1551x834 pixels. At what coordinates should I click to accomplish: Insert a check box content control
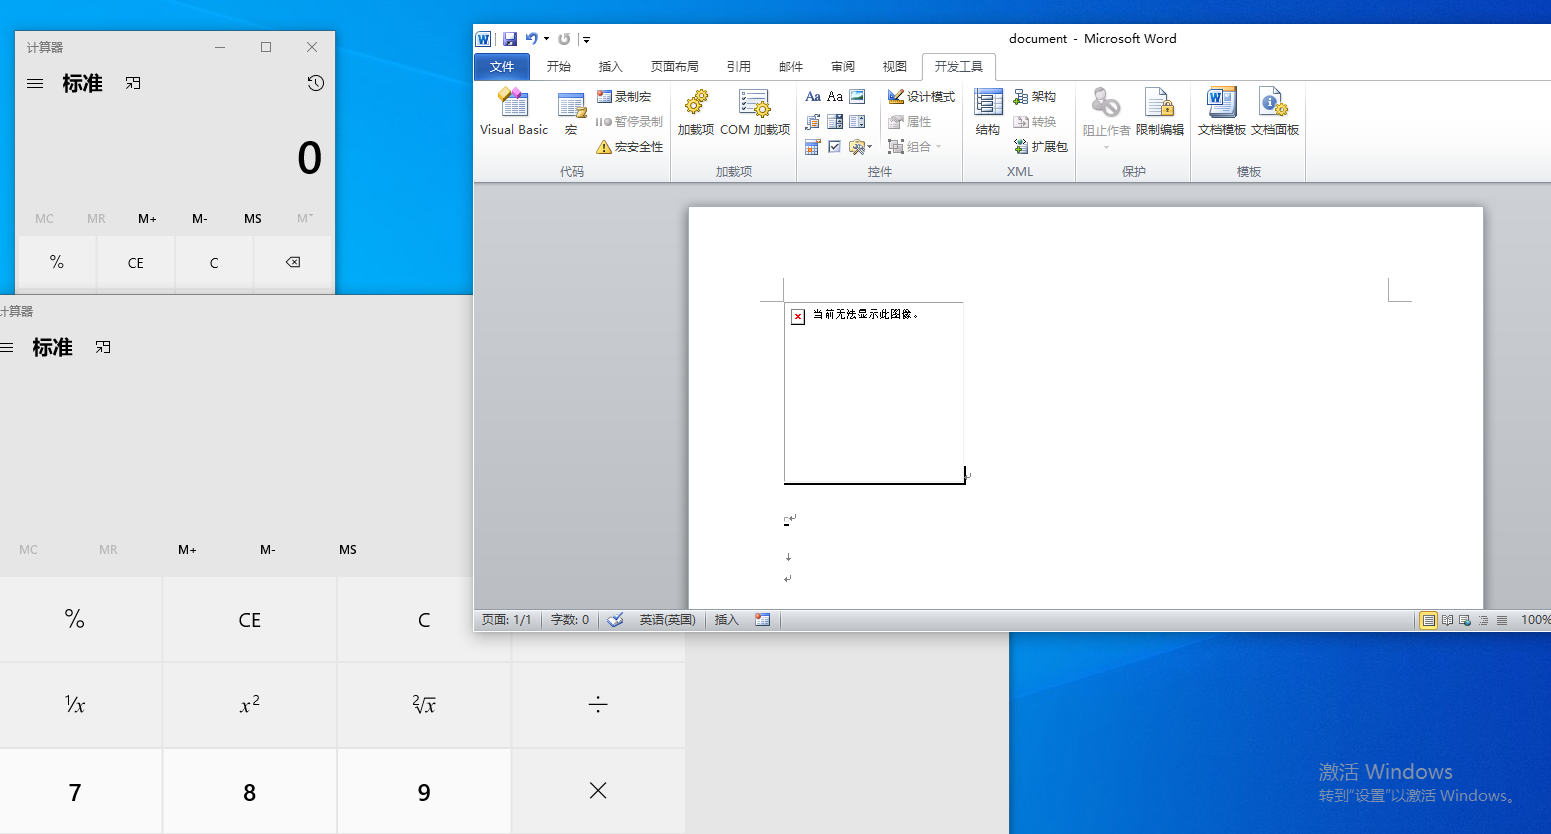835,147
